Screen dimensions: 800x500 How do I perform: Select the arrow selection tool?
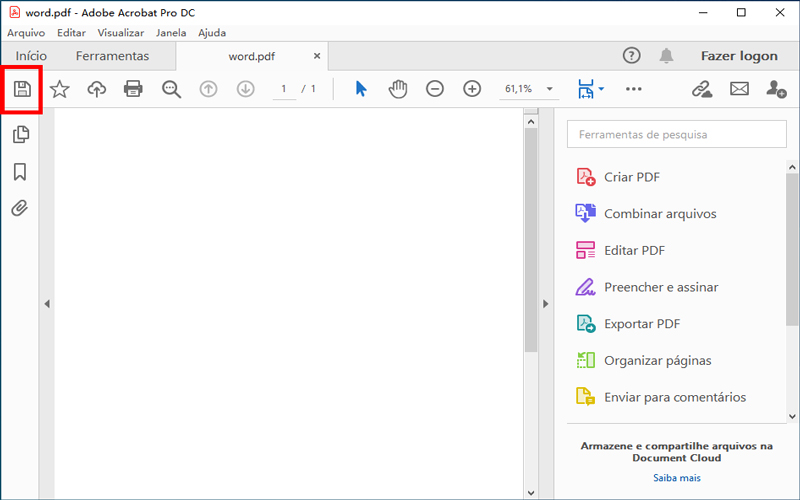(x=361, y=89)
